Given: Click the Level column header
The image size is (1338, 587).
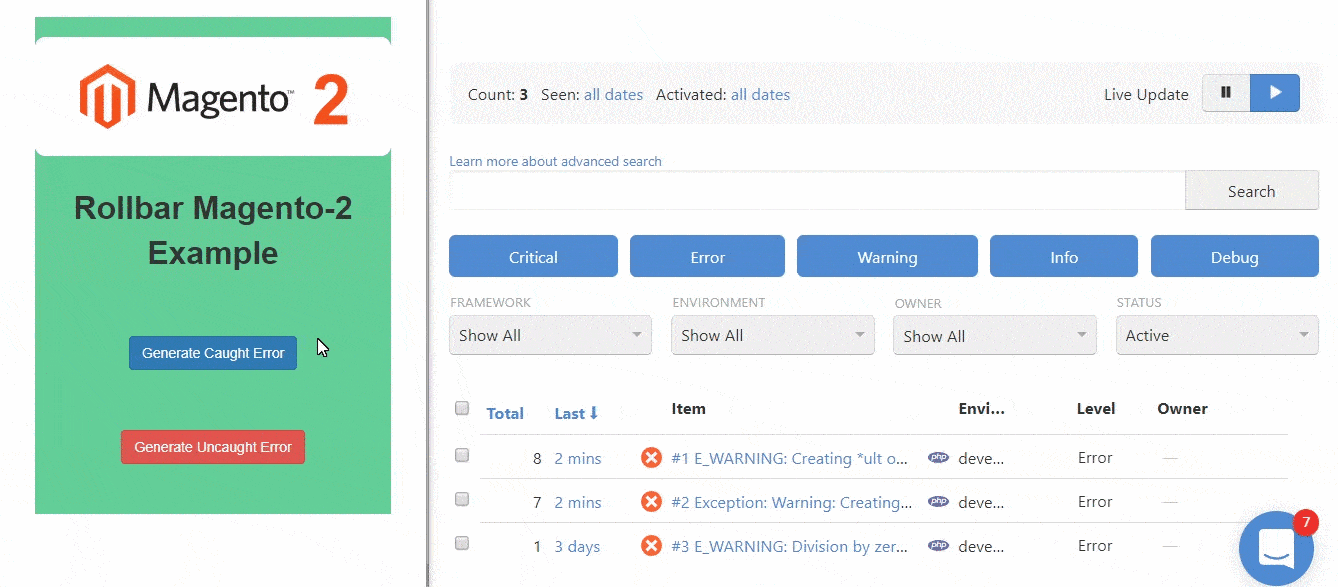Looking at the screenshot, I should [x=1096, y=408].
